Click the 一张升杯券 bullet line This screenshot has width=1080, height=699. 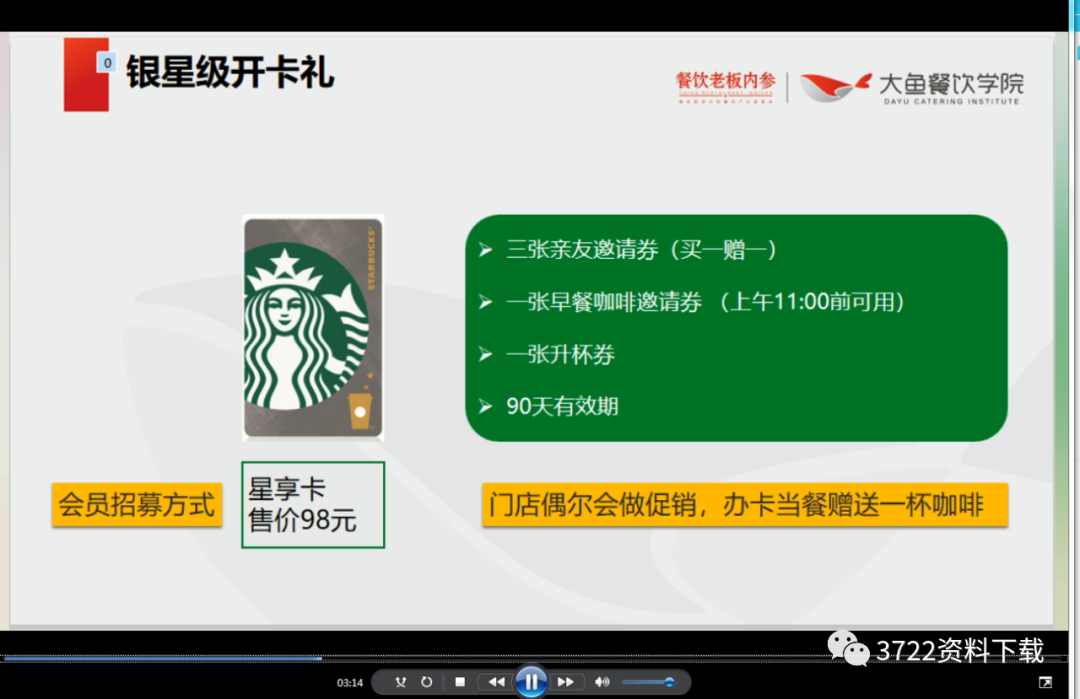point(546,354)
